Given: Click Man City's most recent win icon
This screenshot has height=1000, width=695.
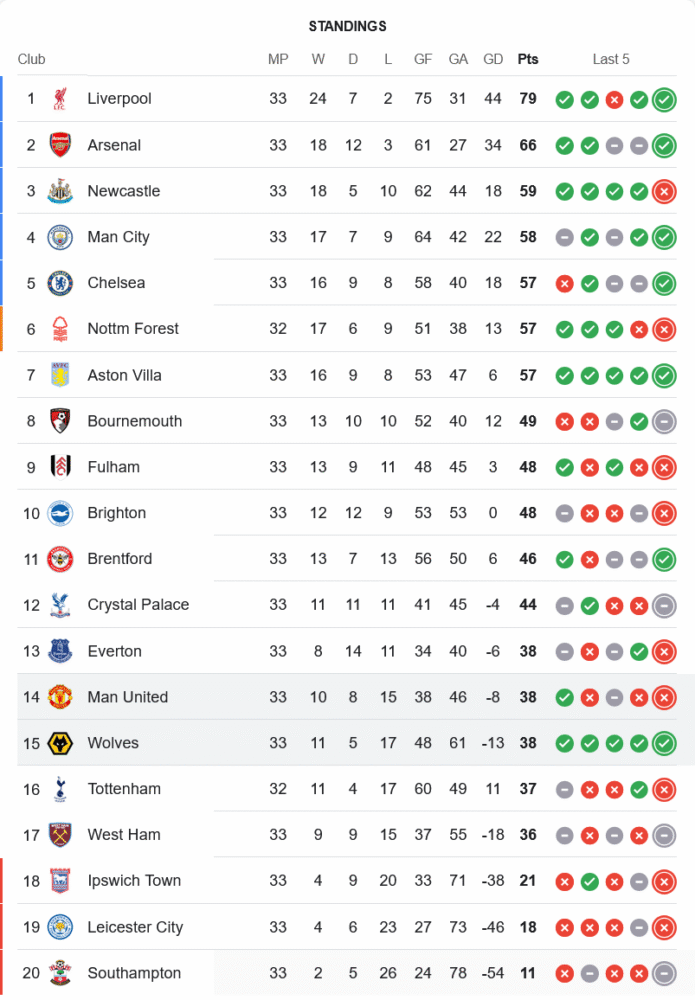Looking at the screenshot, I should click(x=663, y=237).
